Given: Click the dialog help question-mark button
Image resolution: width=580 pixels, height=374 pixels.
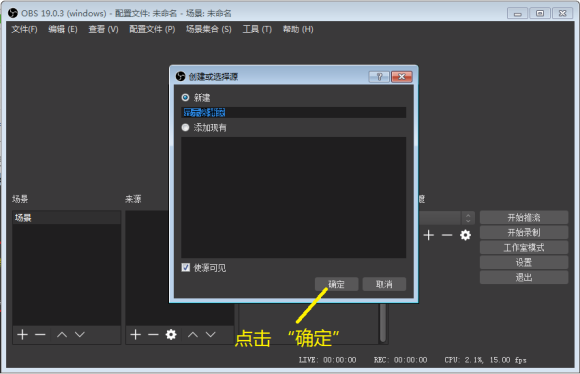Looking at the screenshot, I should 379,77.
